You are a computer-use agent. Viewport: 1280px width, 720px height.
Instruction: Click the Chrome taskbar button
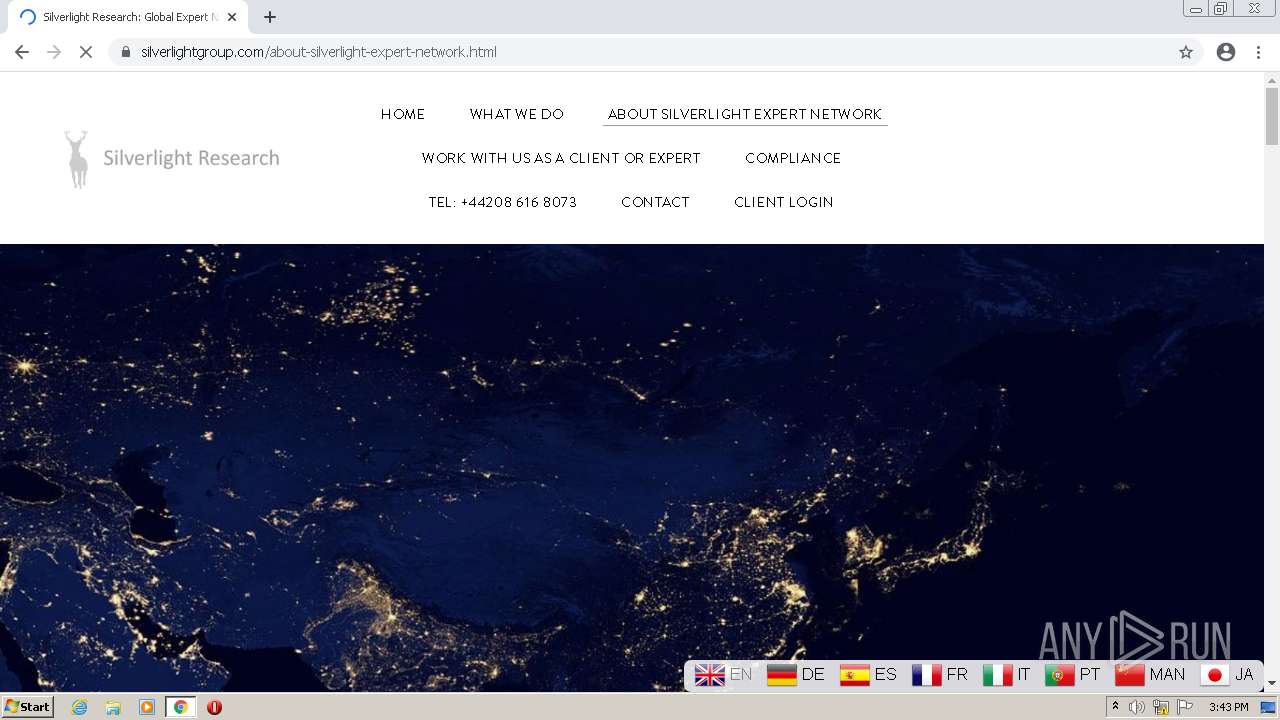(x=180, y=707)
